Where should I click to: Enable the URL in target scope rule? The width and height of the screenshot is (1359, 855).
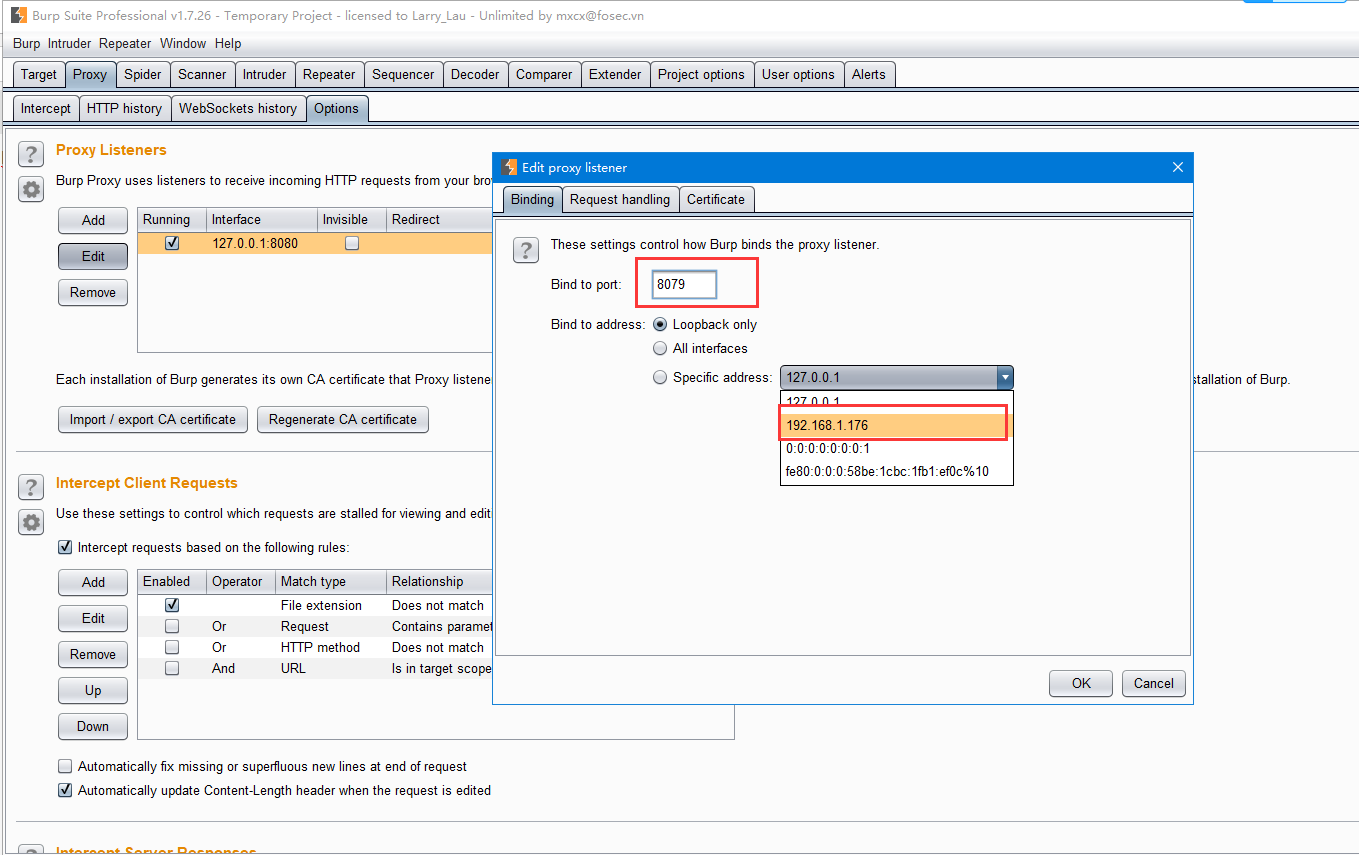pos(172,668)
